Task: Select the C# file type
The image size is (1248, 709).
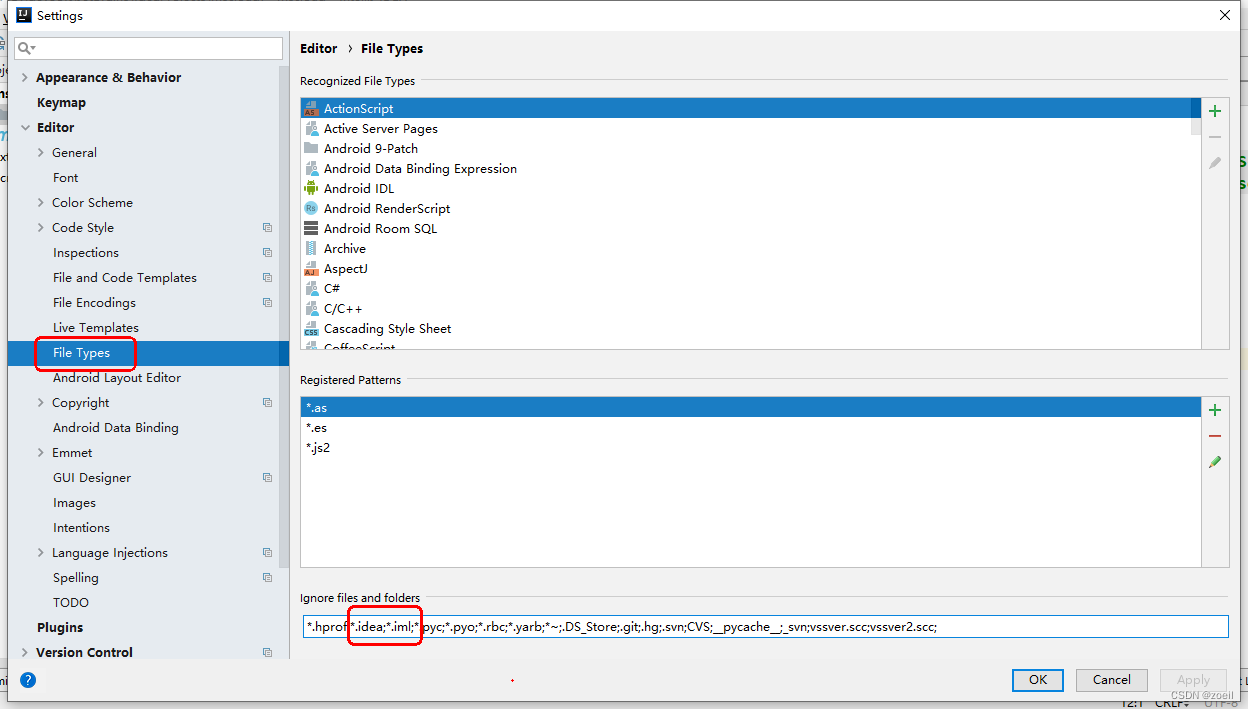Action: pyautogui.click(x=332, y=288)
